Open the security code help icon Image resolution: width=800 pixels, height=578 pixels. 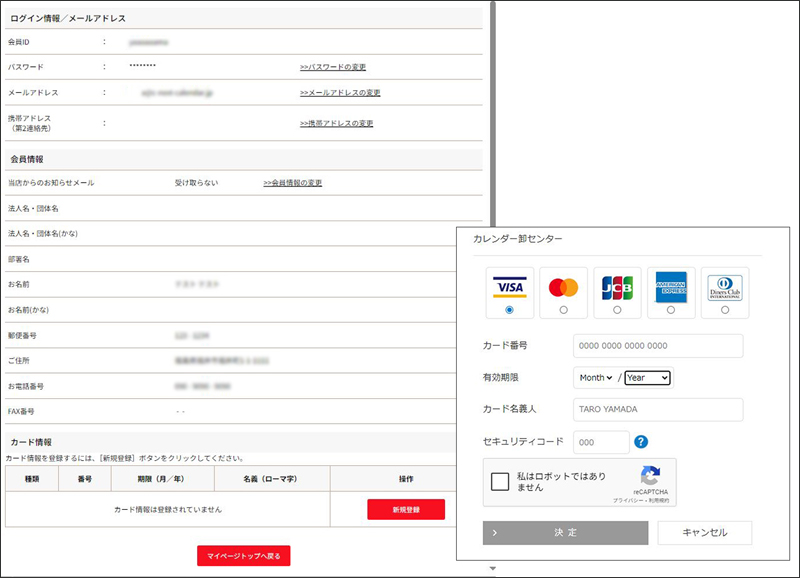point(641,442)
